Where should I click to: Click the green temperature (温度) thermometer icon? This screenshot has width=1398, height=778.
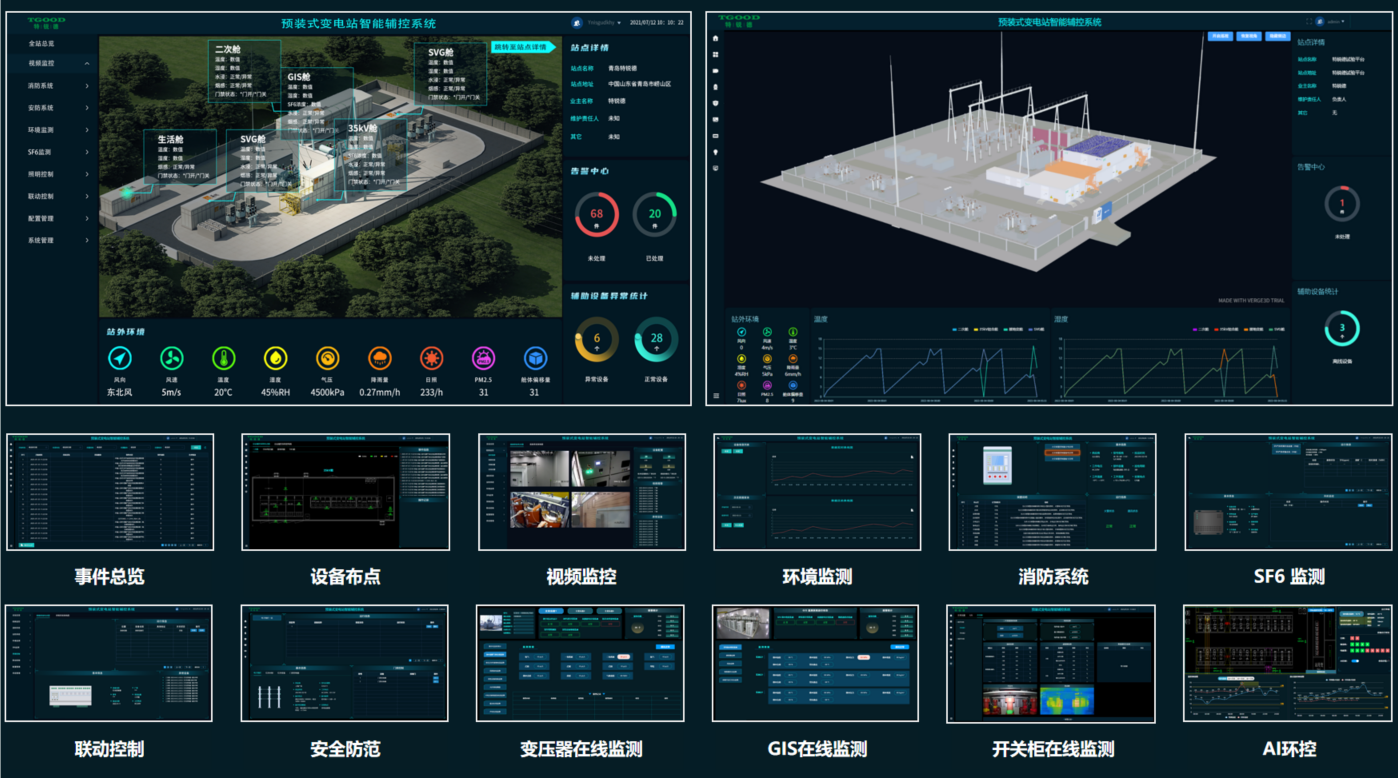pos(223,358)
